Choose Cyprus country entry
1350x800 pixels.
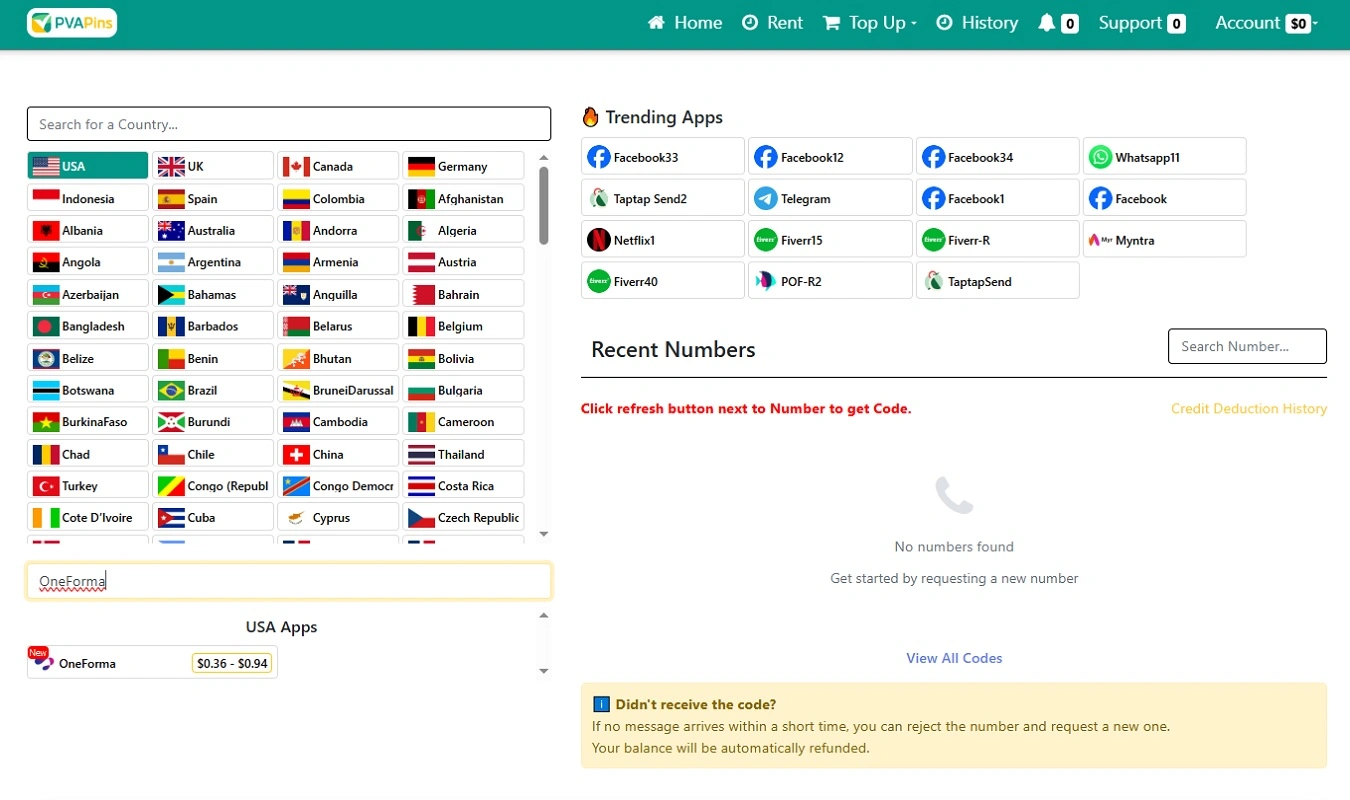(338, 517)
